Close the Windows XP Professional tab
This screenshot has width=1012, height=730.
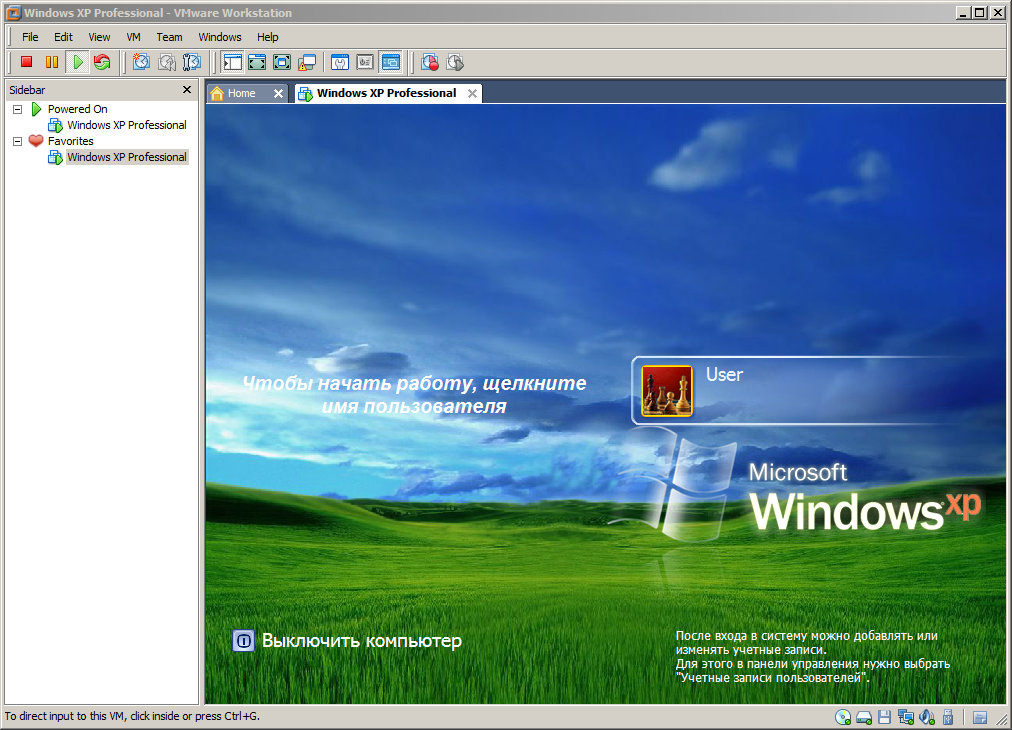tap(472, 94)
